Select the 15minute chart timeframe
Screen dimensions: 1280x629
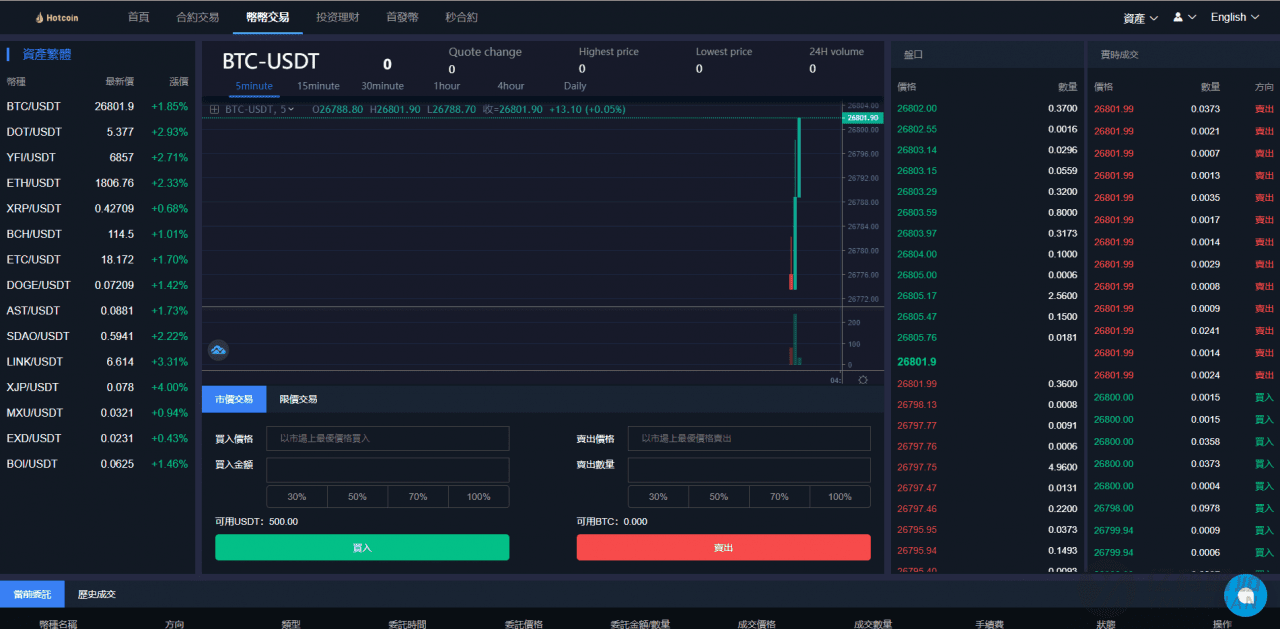(x=317, y=86)
